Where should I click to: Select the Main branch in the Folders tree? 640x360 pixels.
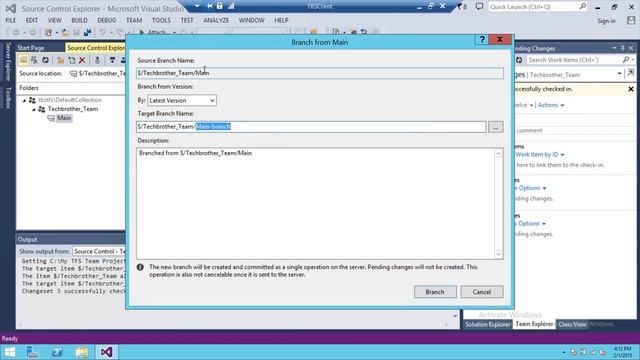click(64, 118)
